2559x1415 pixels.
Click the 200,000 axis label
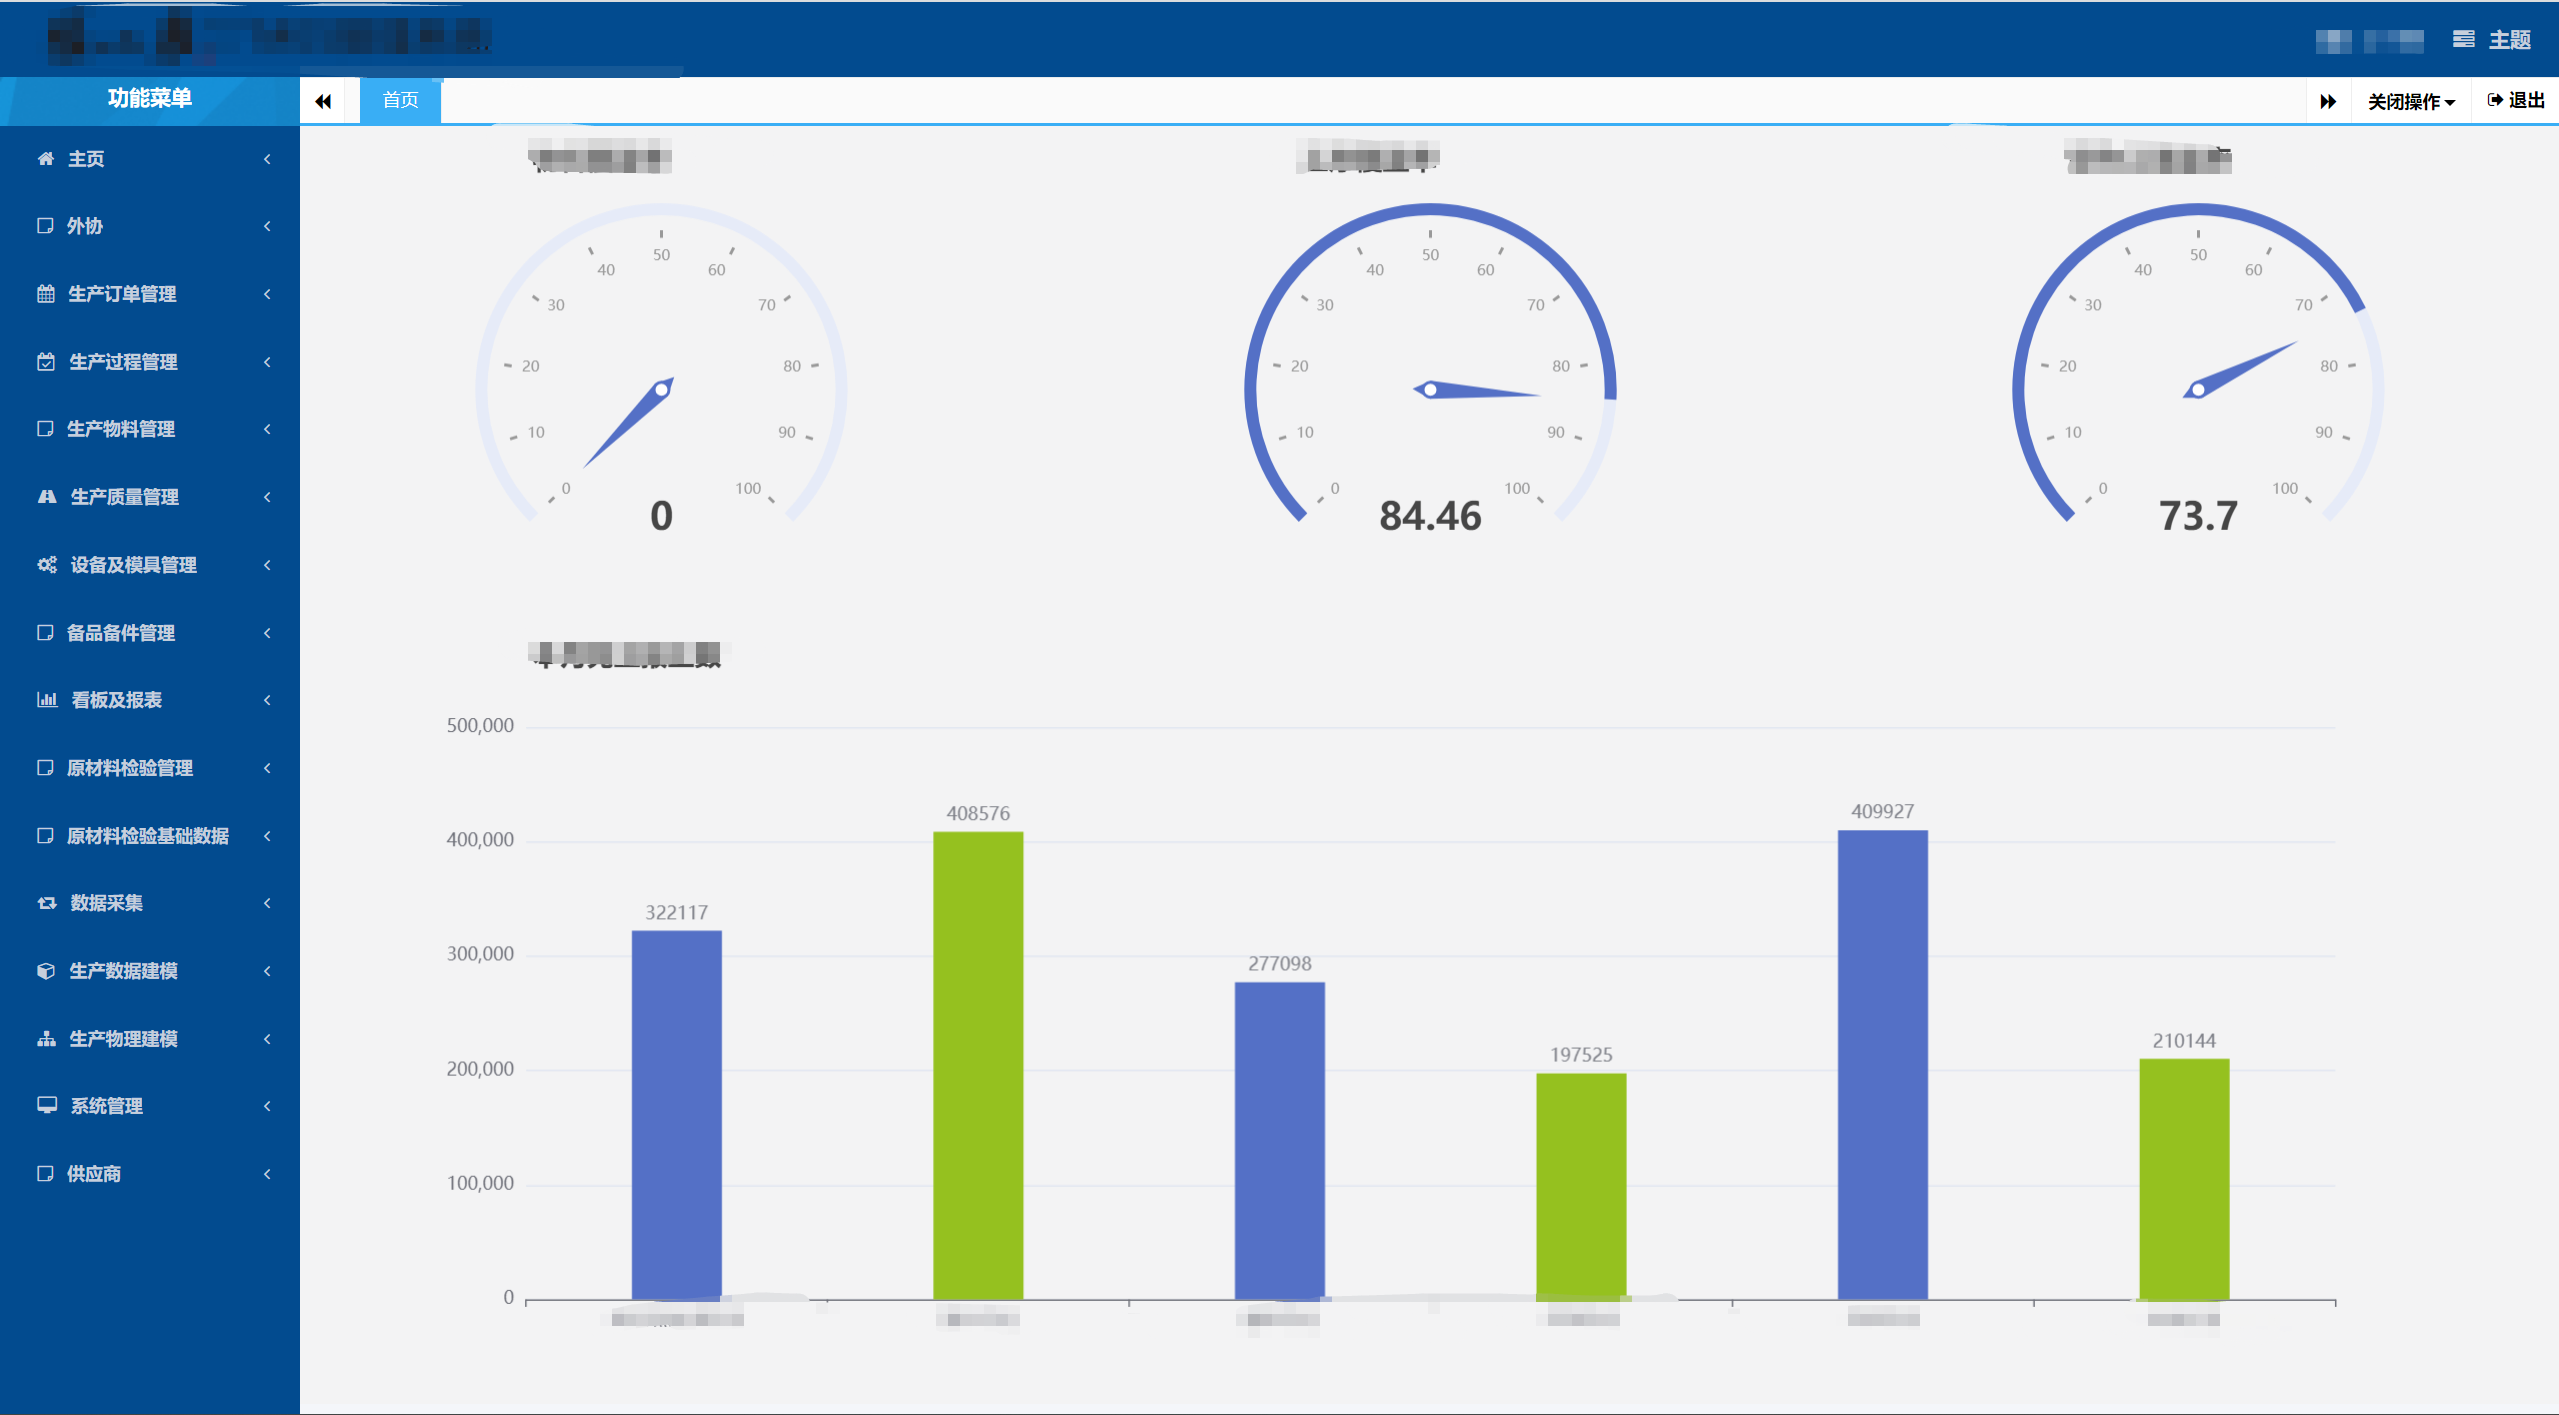pyautogui.click(x=480, y=1069)
